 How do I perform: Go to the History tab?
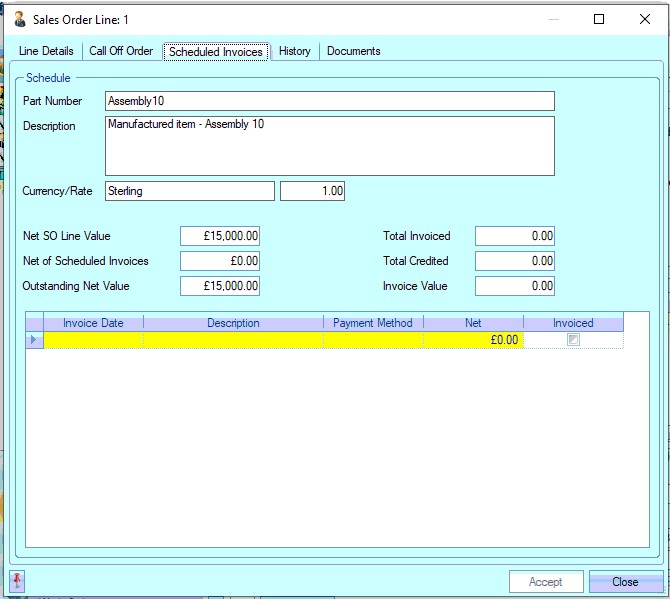coord(294,51)
